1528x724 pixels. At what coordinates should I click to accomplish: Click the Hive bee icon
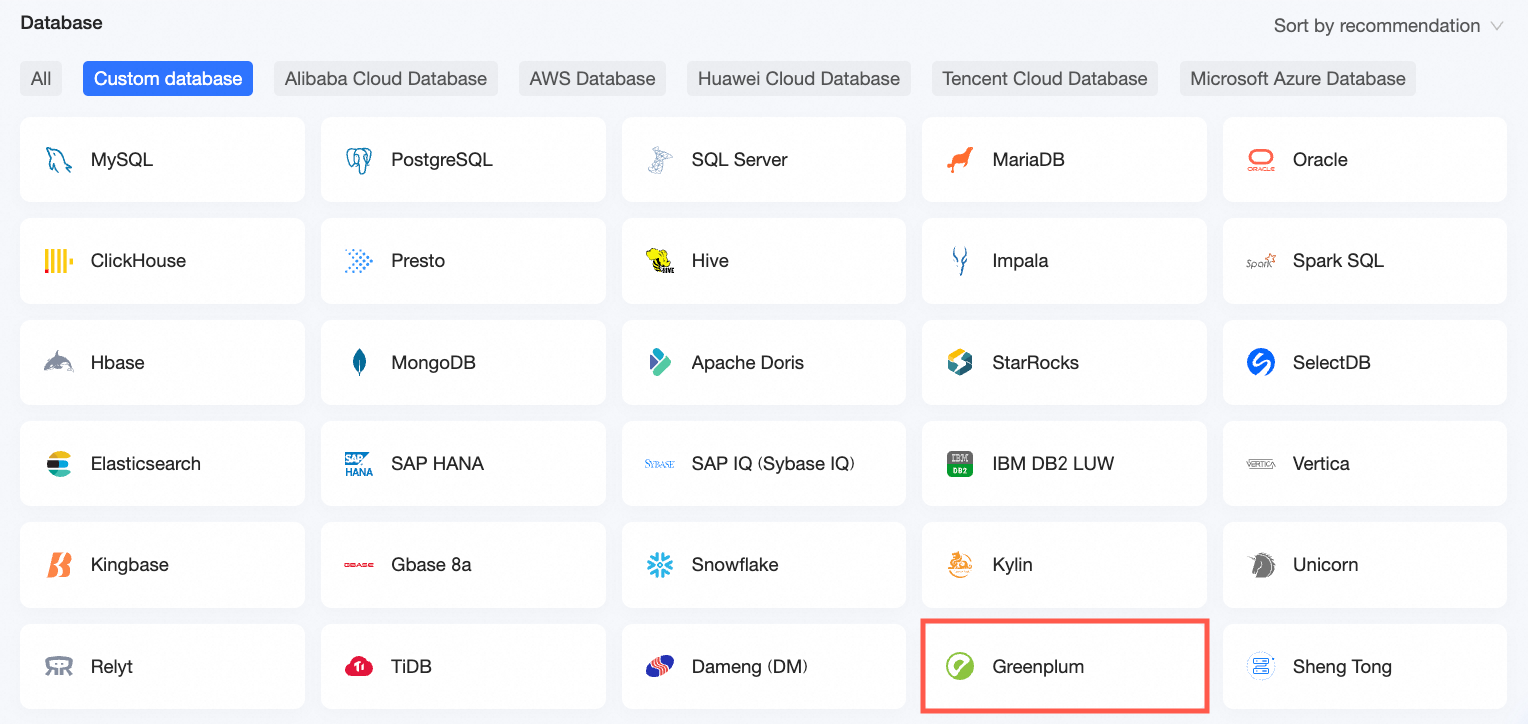coord(660,261)
